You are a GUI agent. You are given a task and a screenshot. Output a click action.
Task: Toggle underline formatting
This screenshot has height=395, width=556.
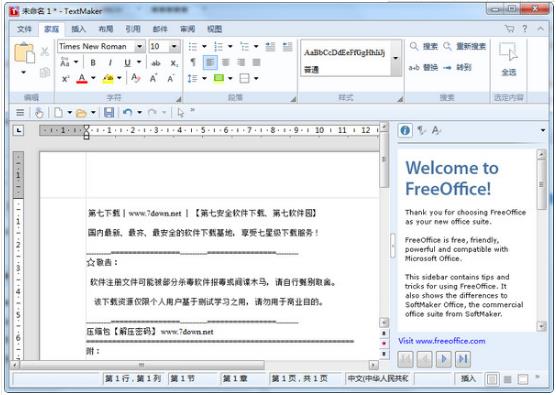pos(127,63)
